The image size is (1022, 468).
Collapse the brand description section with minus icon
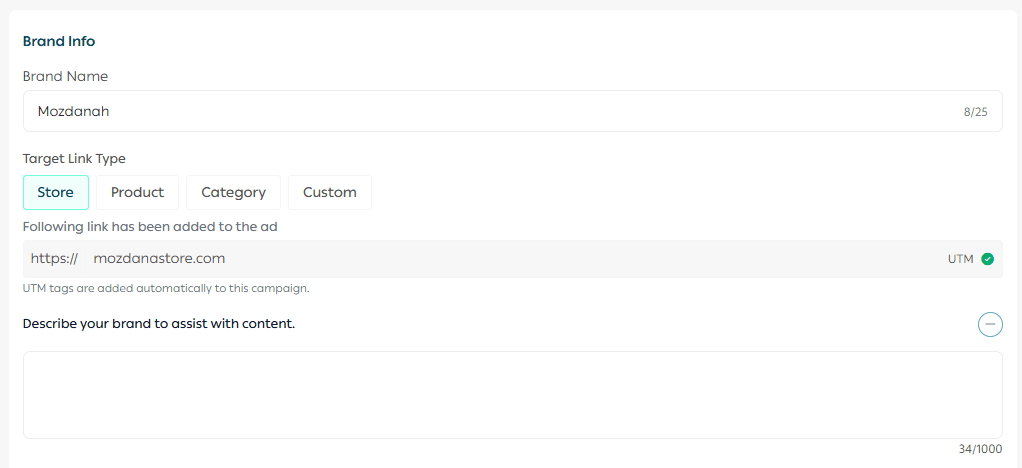990,324
